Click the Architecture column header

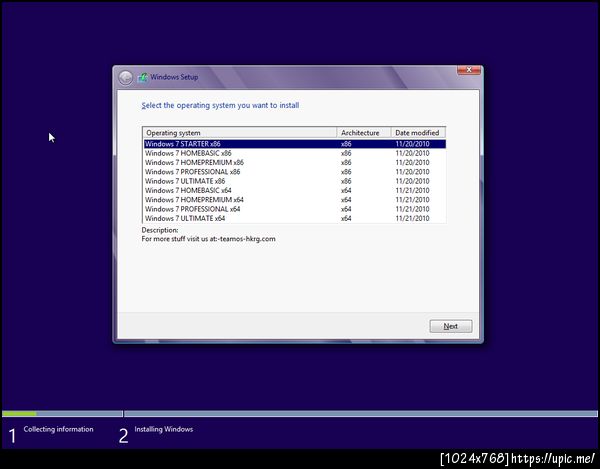(x=364, y=133)
